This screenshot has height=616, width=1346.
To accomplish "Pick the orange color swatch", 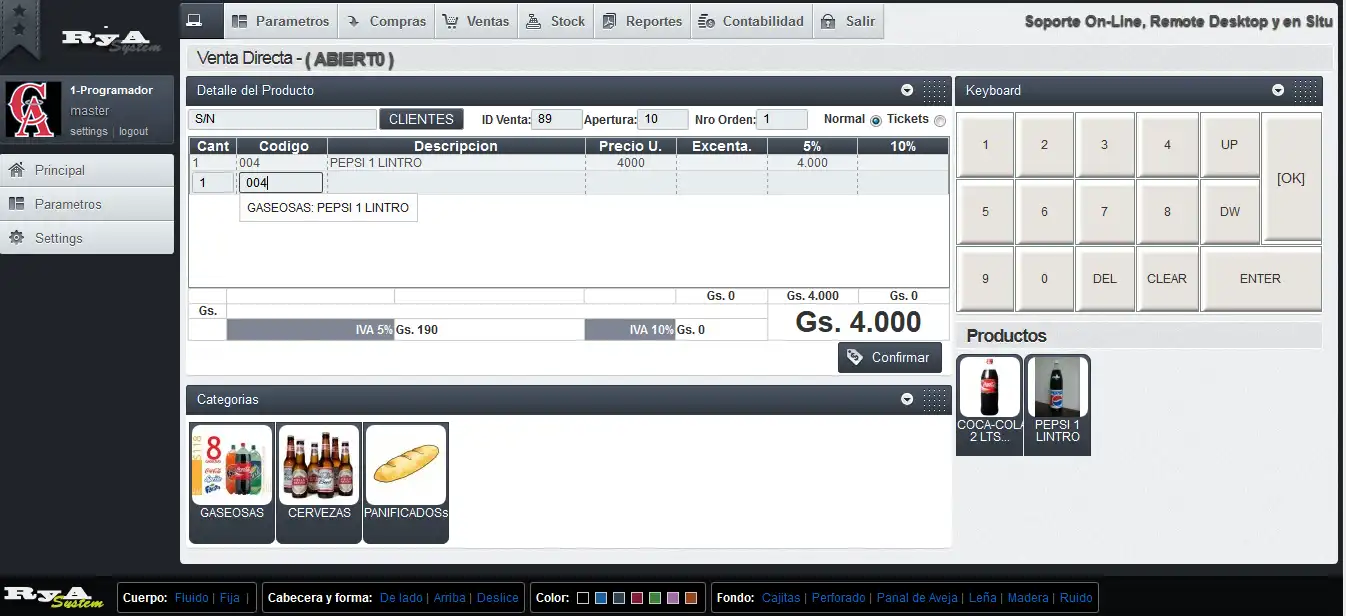I will (690, 598).
